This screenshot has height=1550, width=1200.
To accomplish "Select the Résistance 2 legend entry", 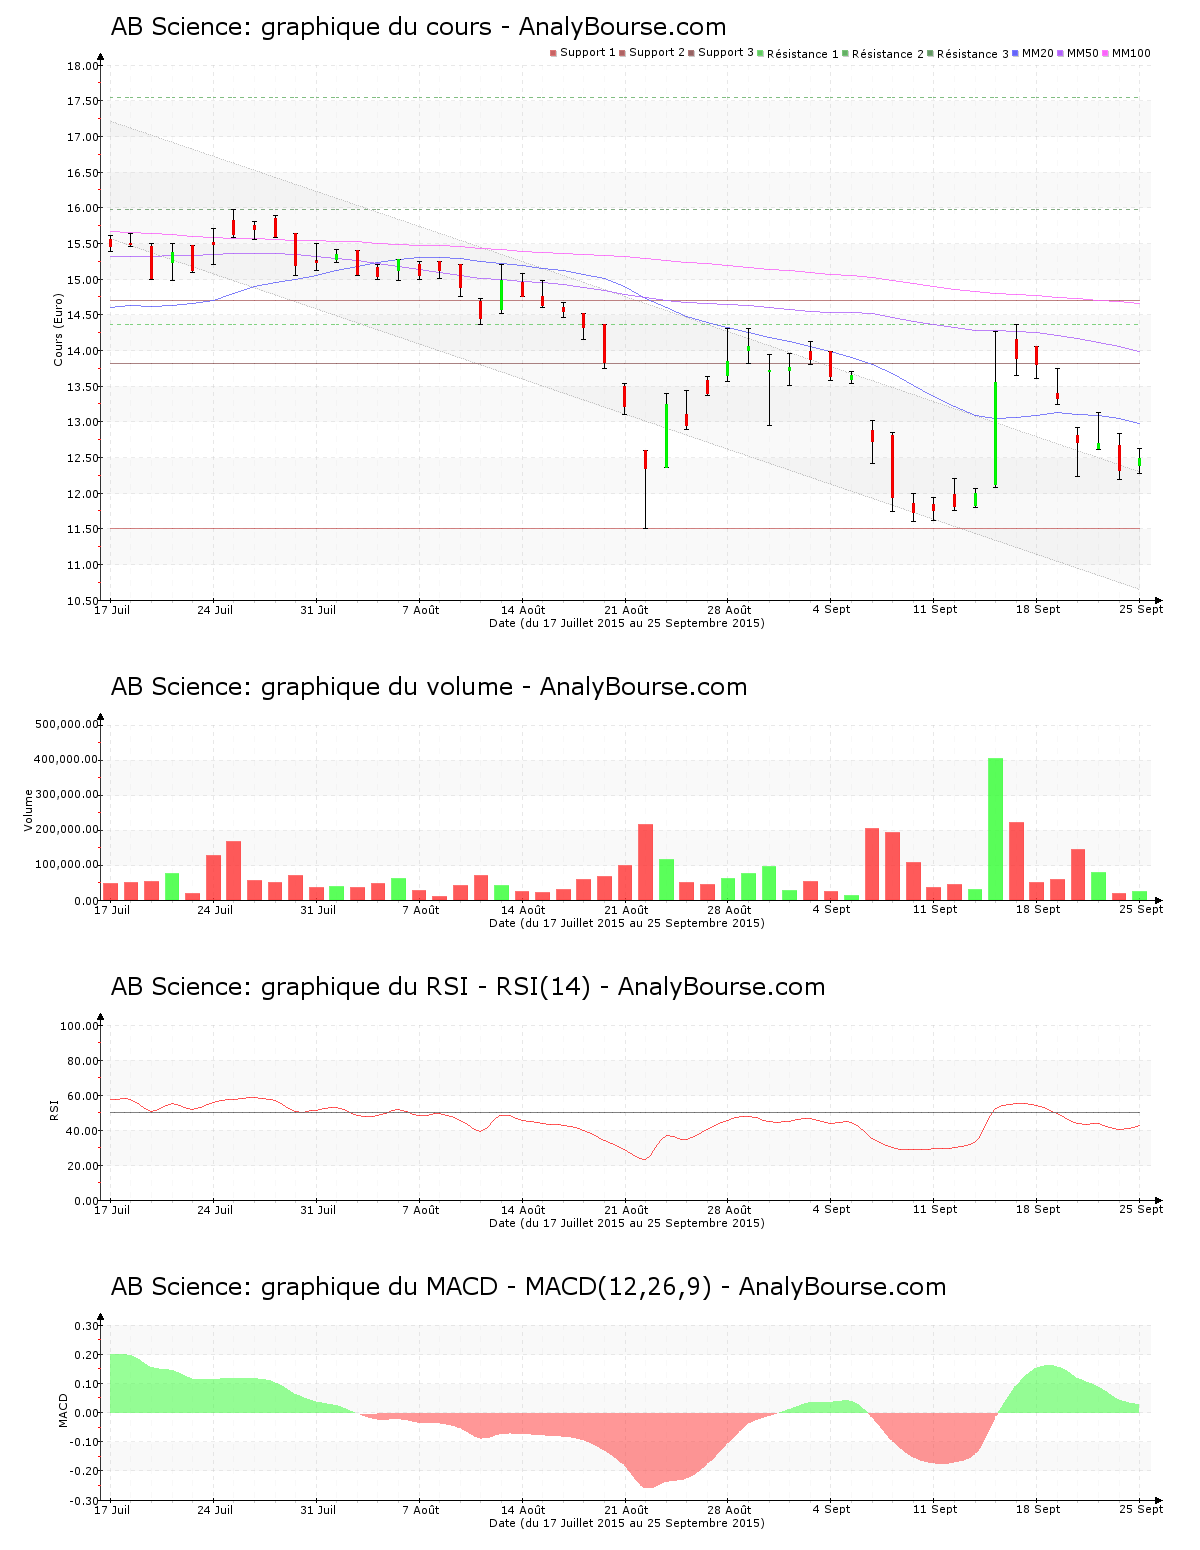I will coord(884,54).
